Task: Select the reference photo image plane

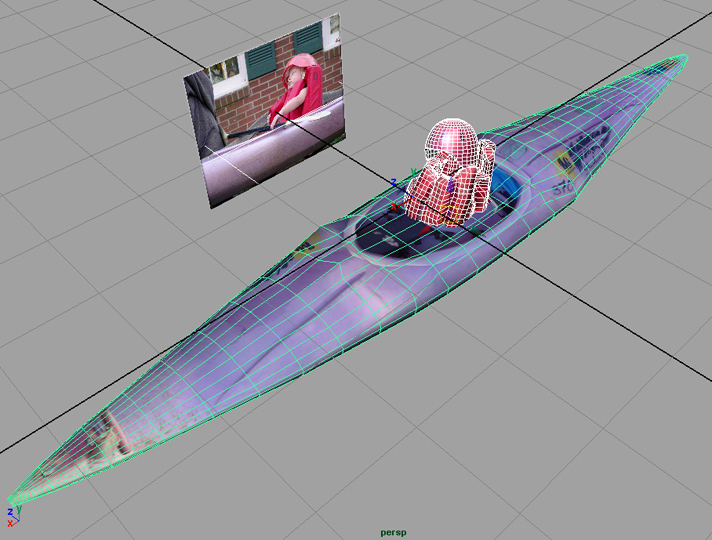Action: [x=265, y=111]
